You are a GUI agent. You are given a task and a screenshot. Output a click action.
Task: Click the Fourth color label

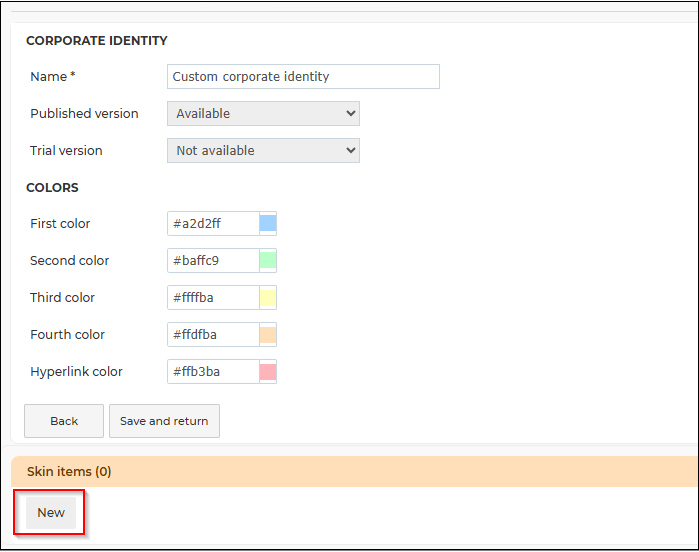click(x=67, y=334)
